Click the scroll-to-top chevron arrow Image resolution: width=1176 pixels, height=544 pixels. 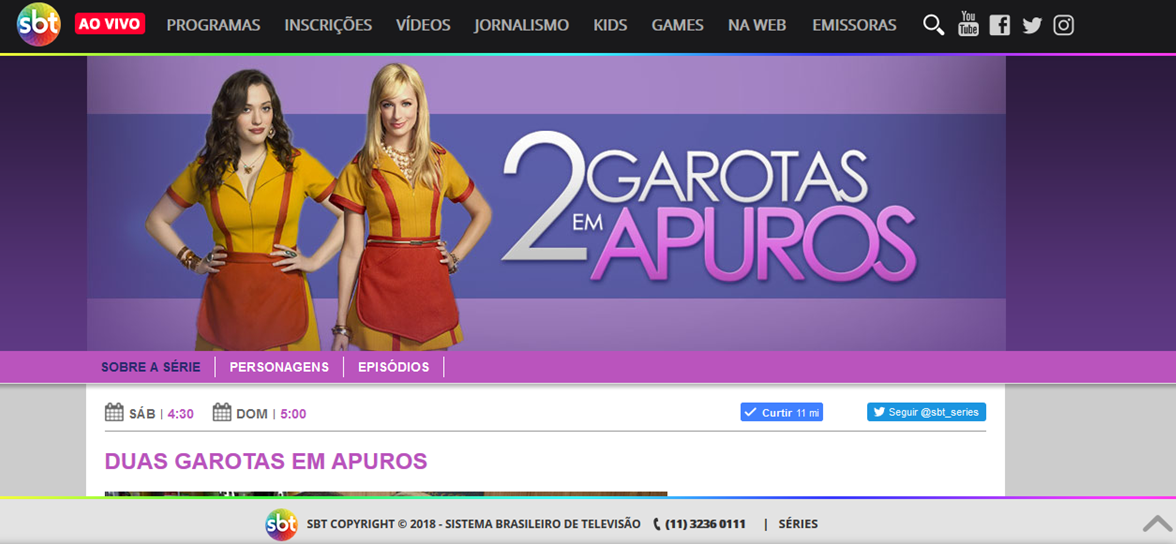pyautogui.click(x=1159, y=523)
